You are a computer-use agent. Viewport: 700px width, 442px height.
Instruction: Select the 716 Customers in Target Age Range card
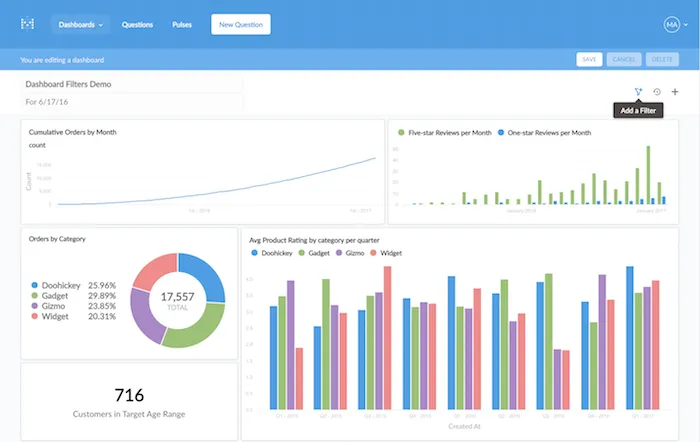[130, 401]
